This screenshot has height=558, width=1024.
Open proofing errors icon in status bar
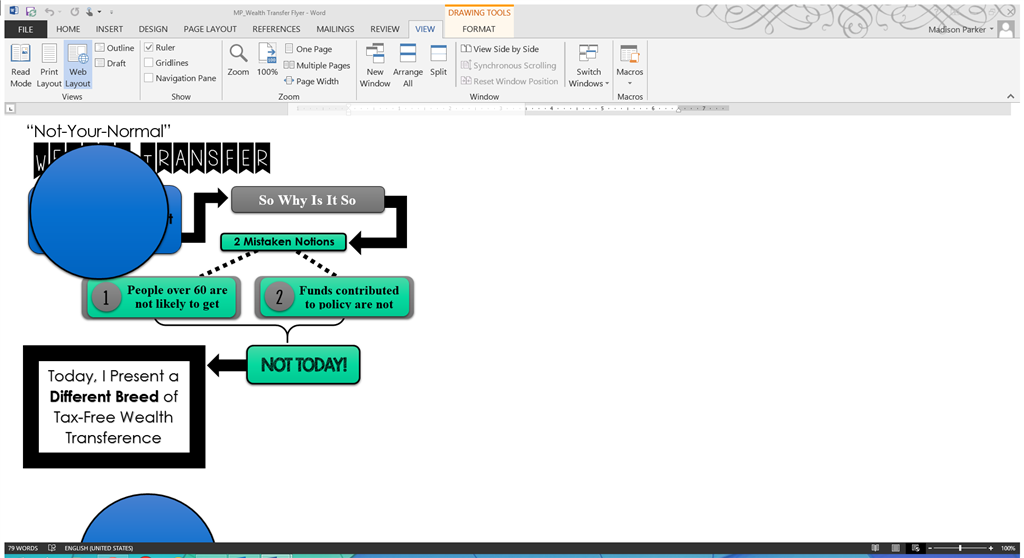52,548
